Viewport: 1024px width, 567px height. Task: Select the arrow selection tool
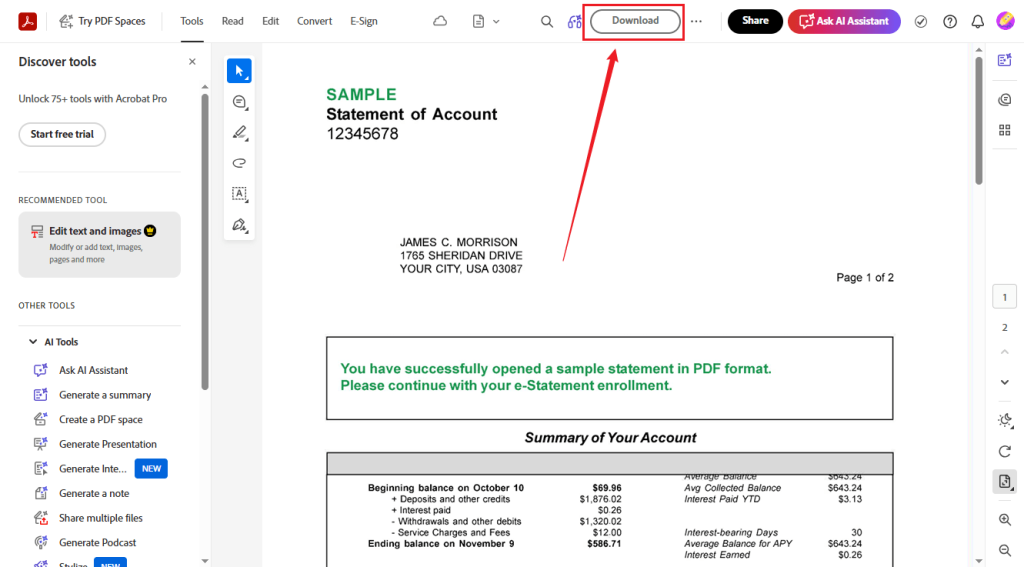click(239, 71)
